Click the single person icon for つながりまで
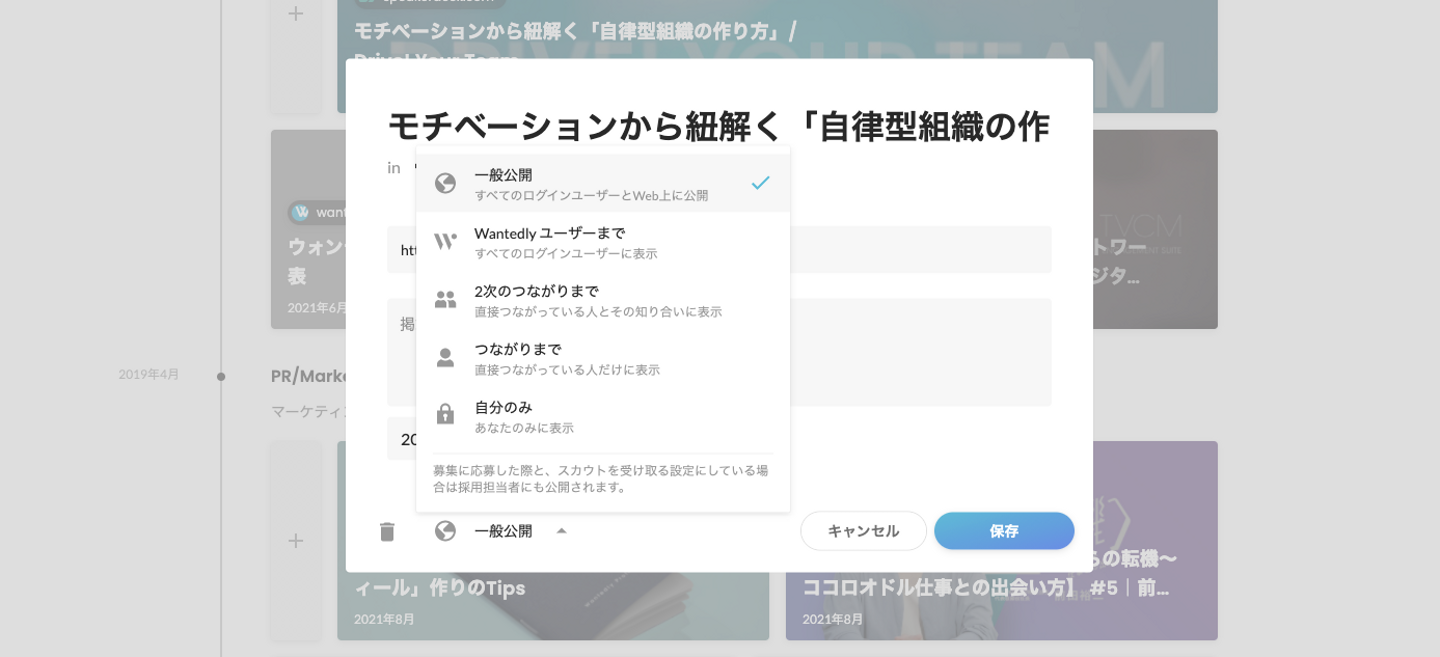Viewport: 1440px width, 657px height. point(445,357)
